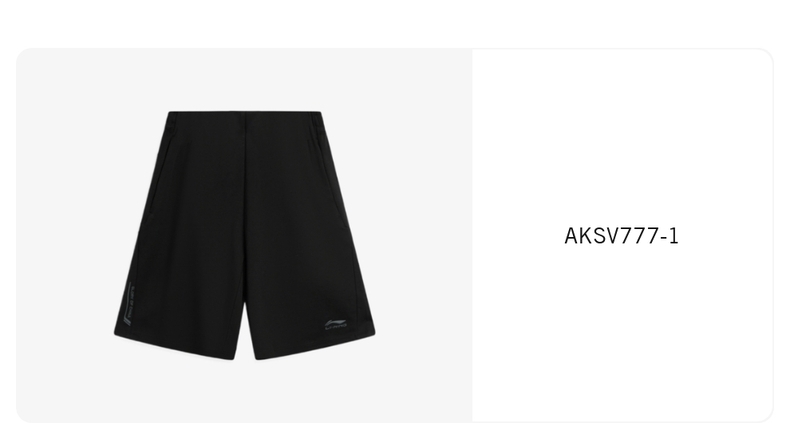Select the AKSV777-1 product code text

click(x=621, y=236)
